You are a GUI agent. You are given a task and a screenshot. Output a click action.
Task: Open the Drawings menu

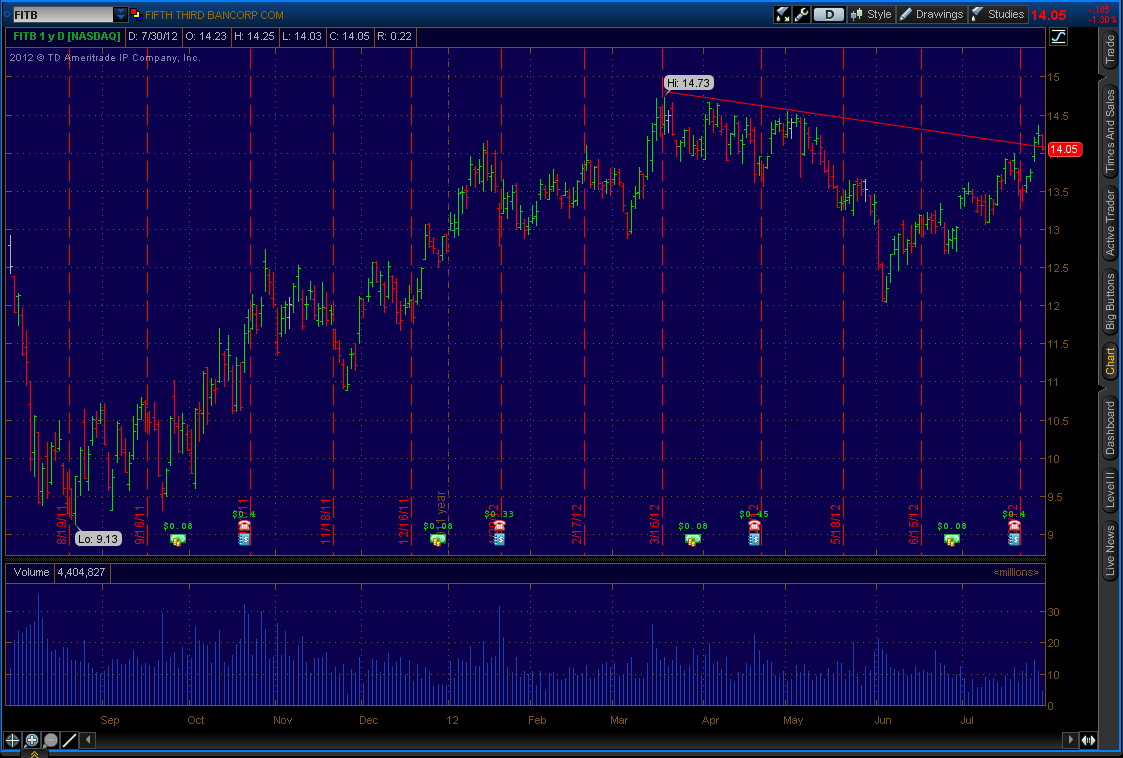pos(931,14)
